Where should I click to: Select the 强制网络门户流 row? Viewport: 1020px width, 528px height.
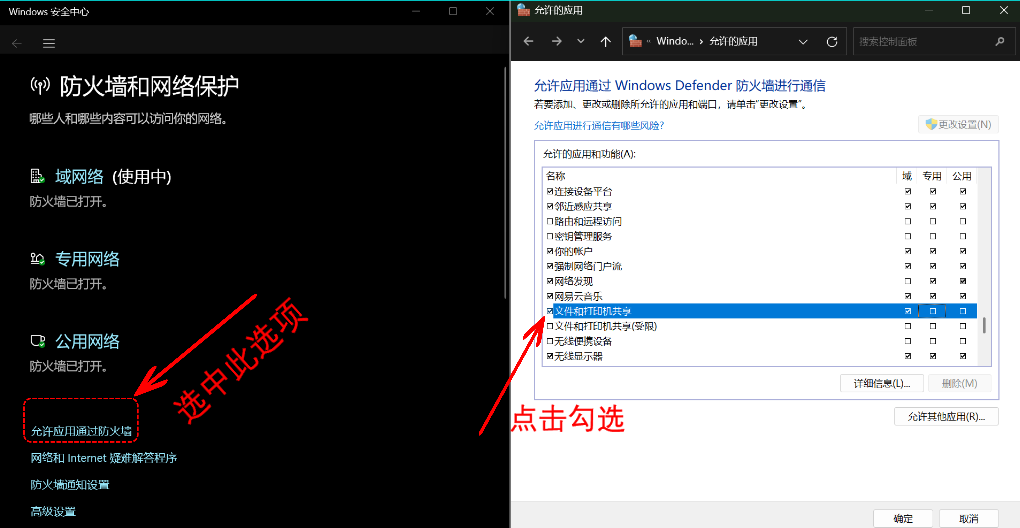tap(760, 266)
